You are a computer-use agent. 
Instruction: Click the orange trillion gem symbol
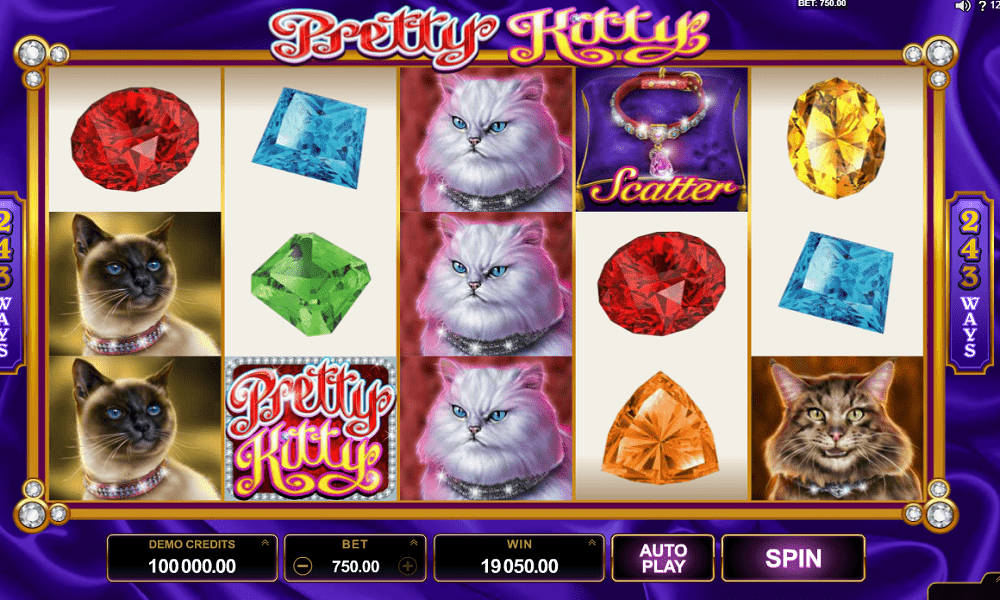pos(660,427)
